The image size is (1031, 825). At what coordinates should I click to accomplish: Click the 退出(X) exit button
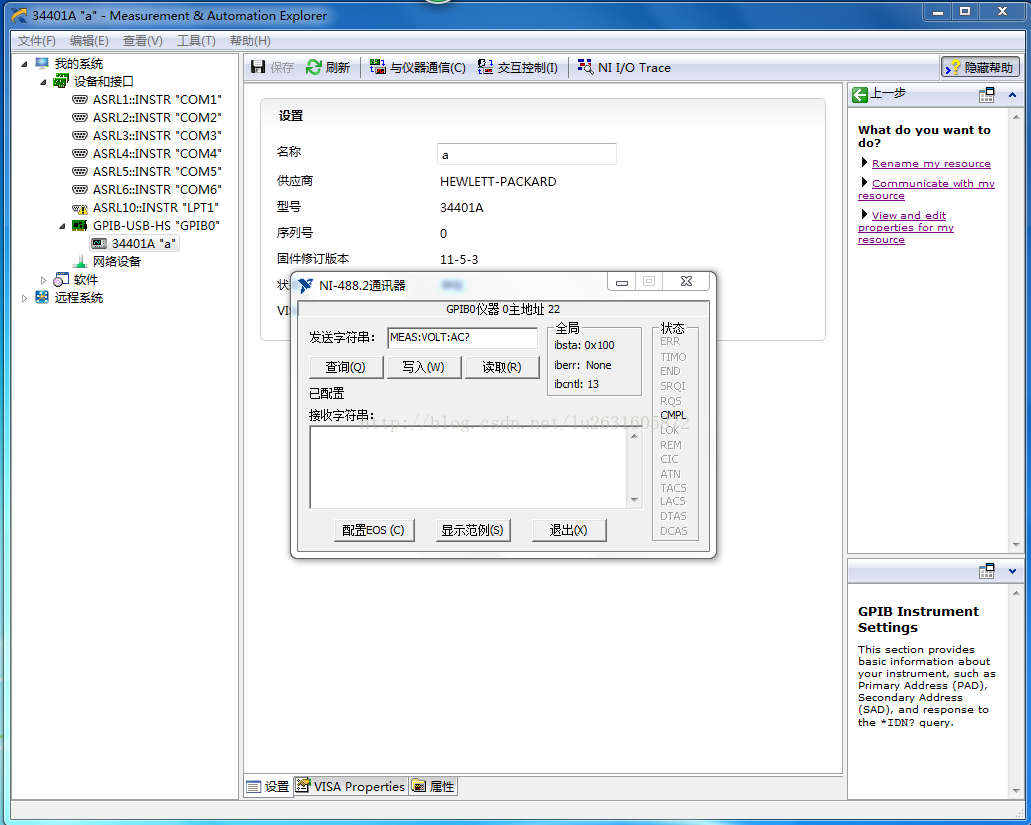[x=569, y=530]
